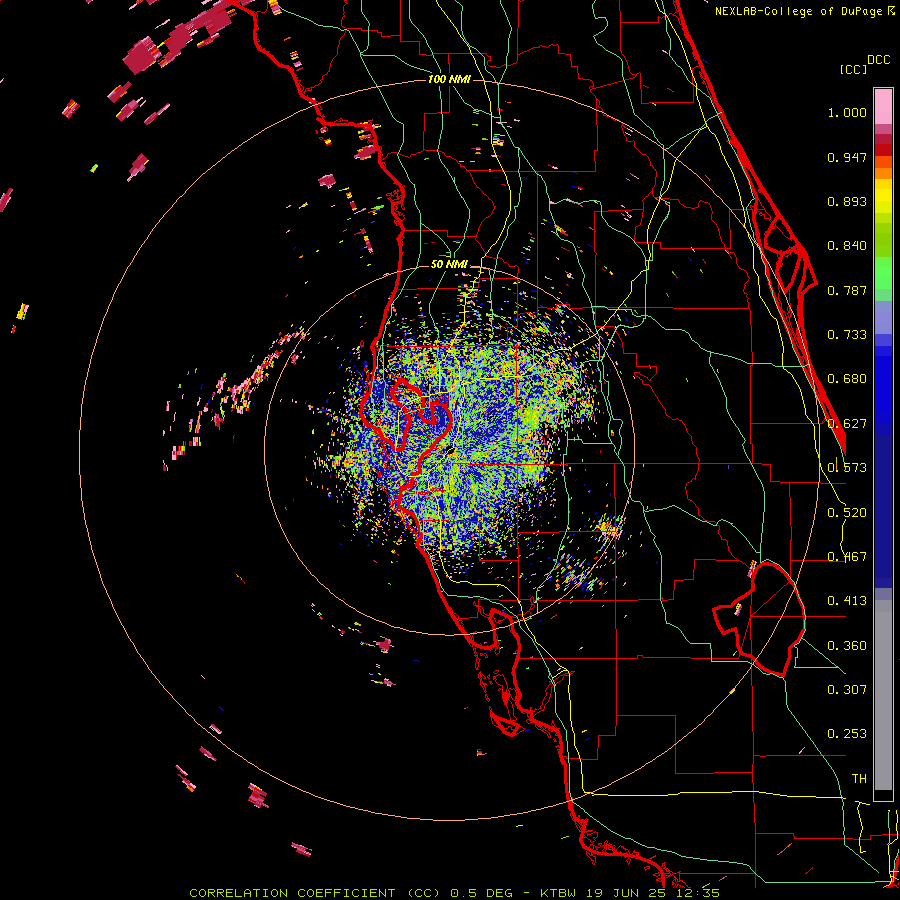The width and height of the screenshot is (900, 900).
Task: Click the 0.680 colorbar value
Action: tap(847, 379)
